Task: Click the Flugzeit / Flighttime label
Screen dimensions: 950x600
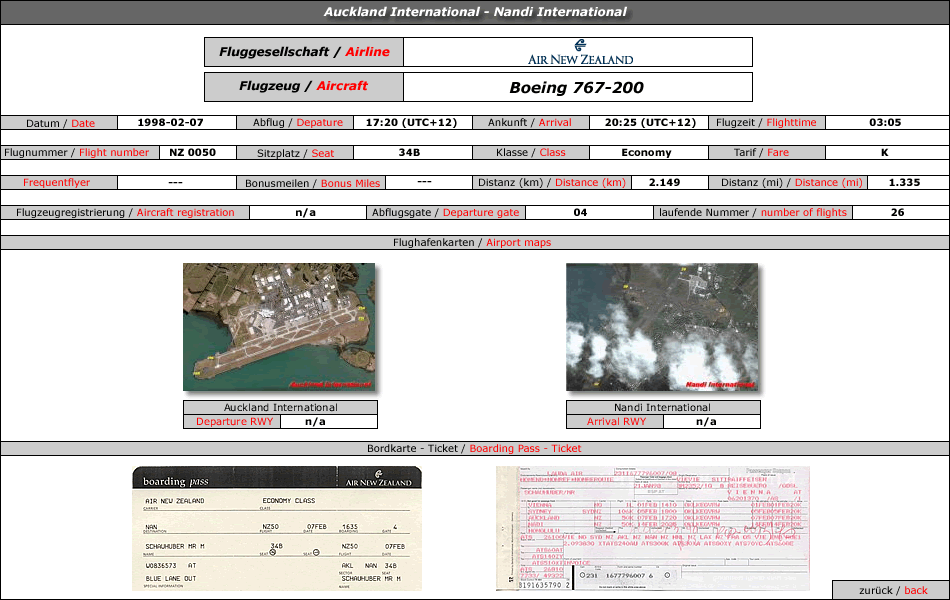Action: click(x=766, y=122)
